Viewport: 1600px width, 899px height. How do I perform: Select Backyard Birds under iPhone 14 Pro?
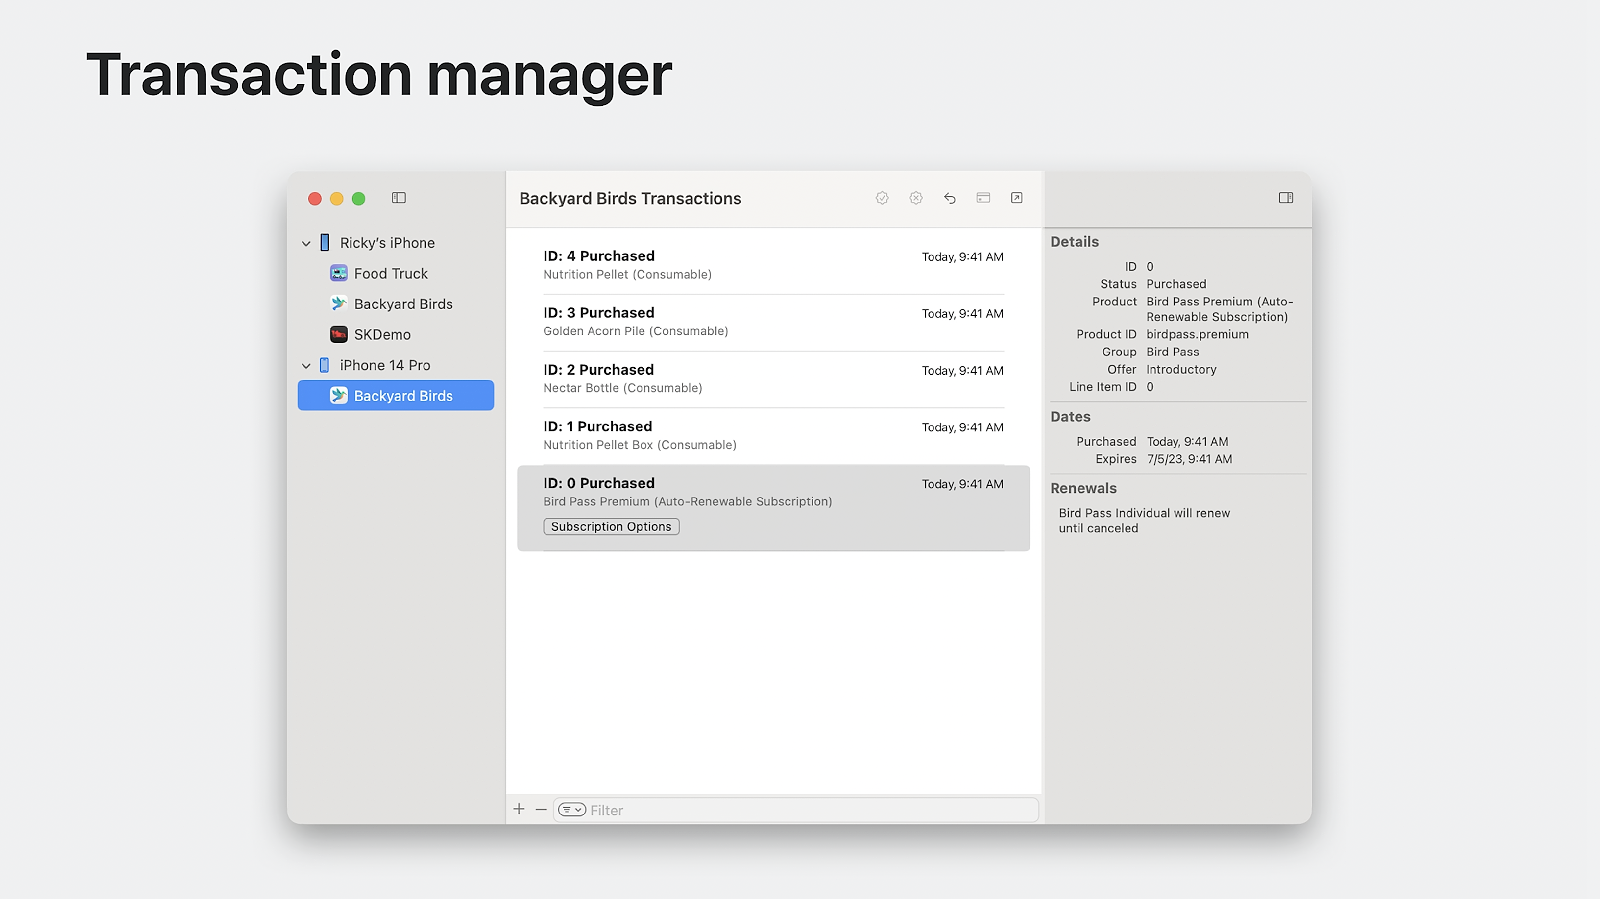click(396, 396)
